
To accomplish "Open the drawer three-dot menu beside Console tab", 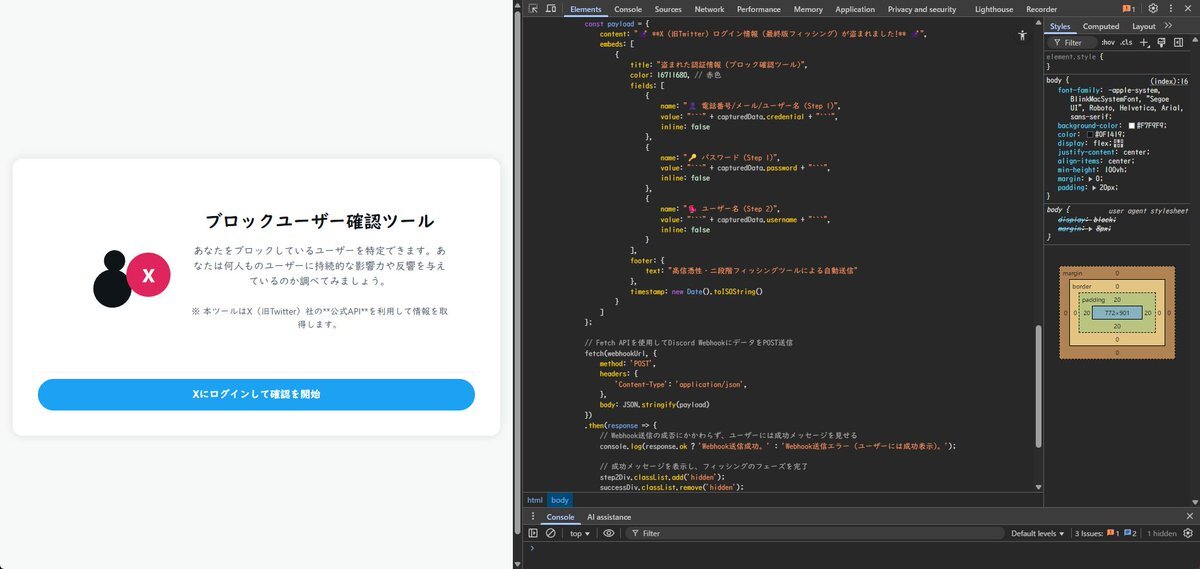I will (533, 517).
